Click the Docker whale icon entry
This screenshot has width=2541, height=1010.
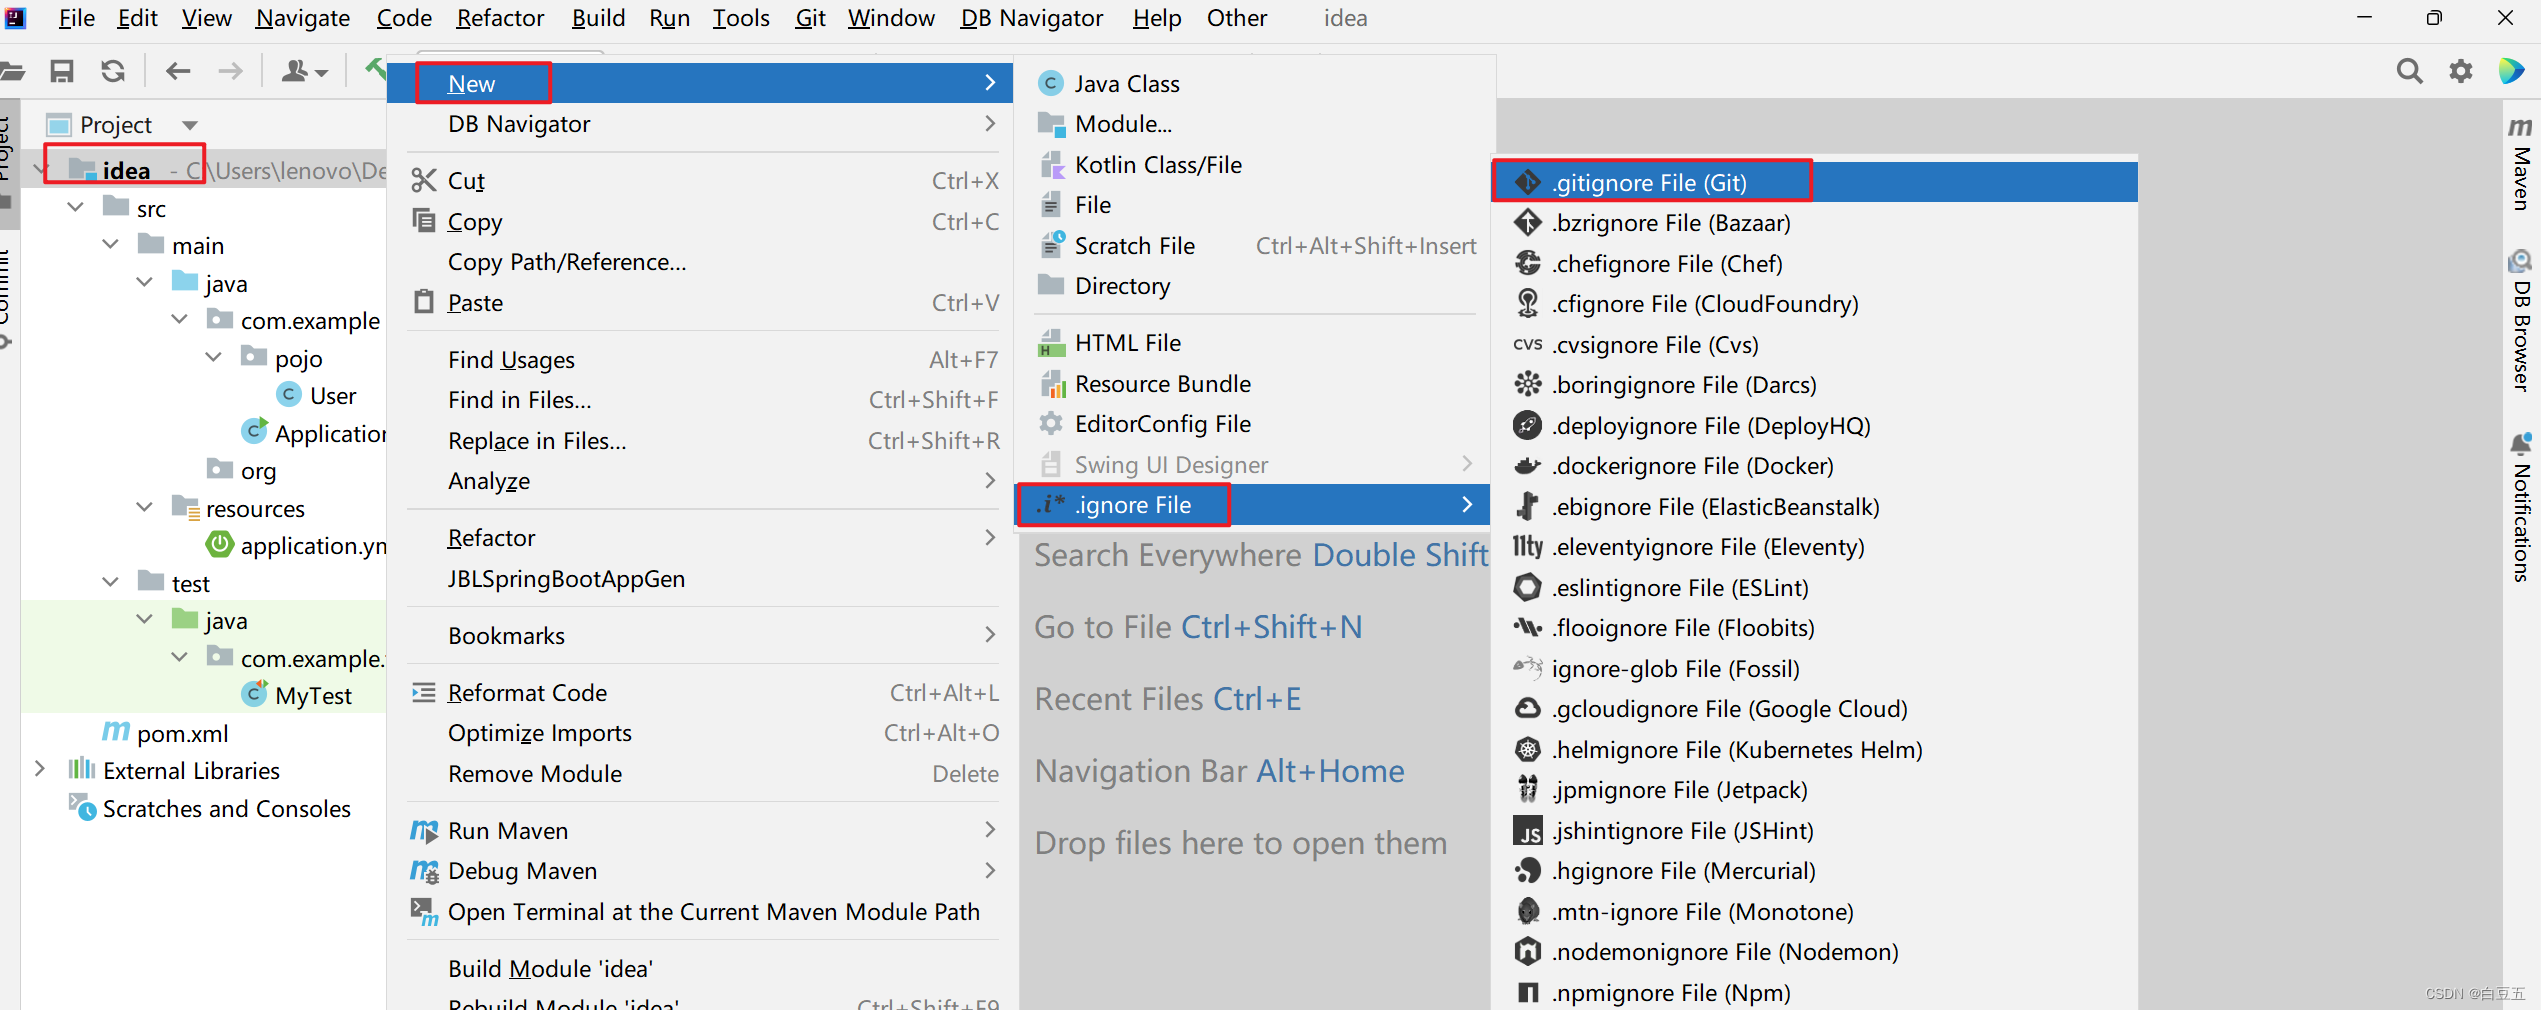click(1527, 466)
